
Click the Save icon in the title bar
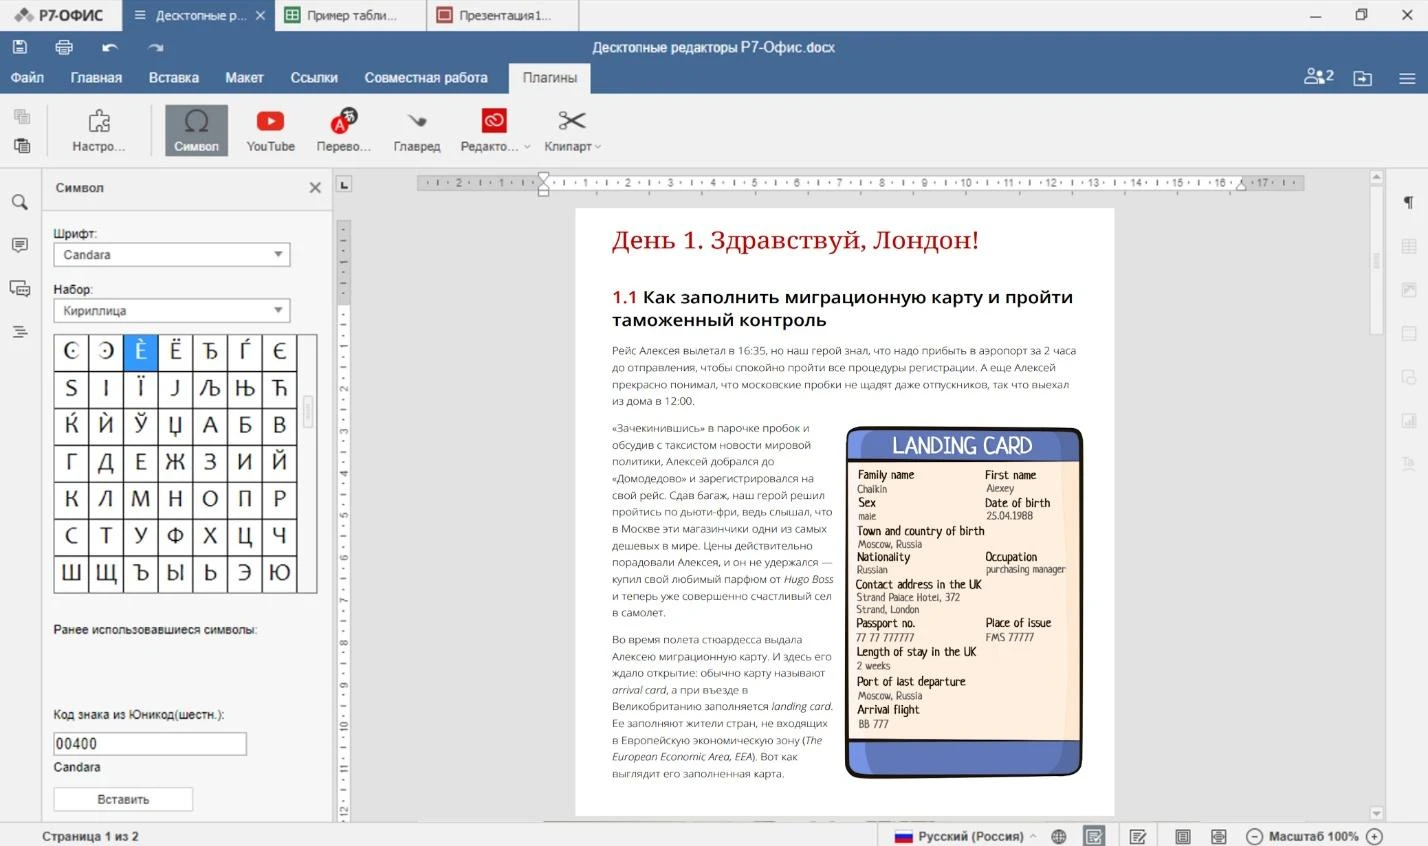20,47
